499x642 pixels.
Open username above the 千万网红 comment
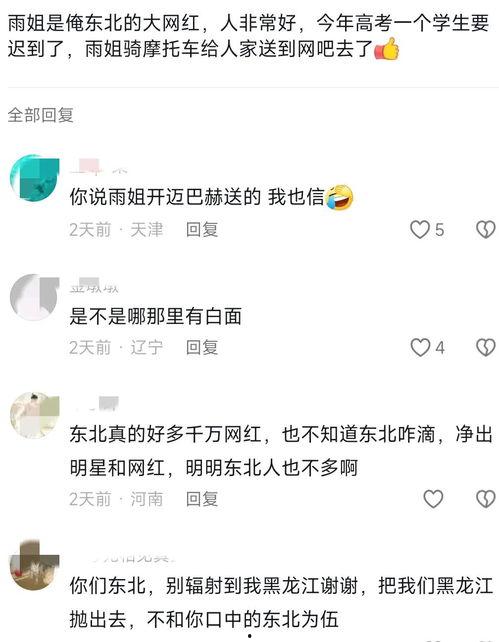95,403
